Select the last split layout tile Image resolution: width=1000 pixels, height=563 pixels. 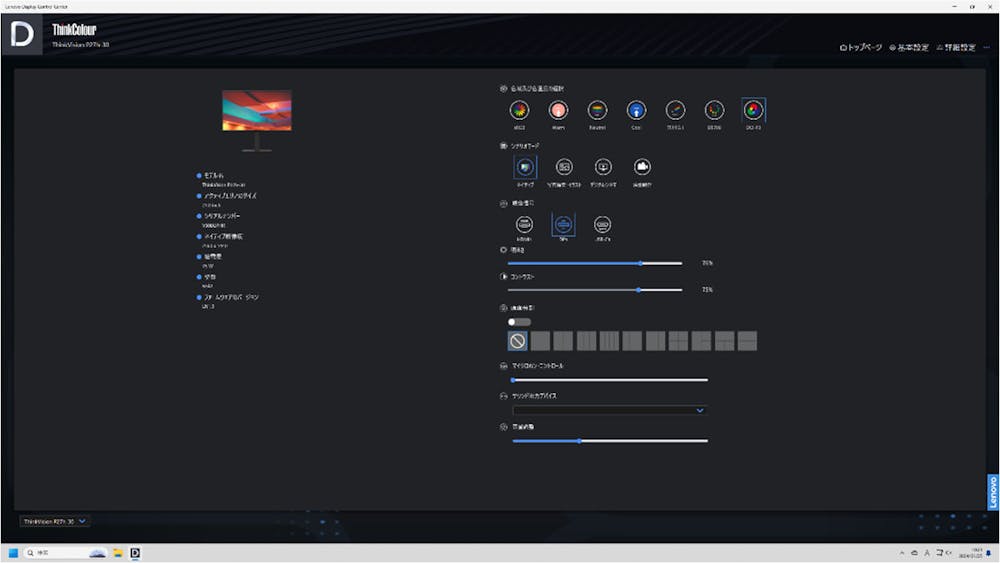pyautogui.click(x=747, y=341)
